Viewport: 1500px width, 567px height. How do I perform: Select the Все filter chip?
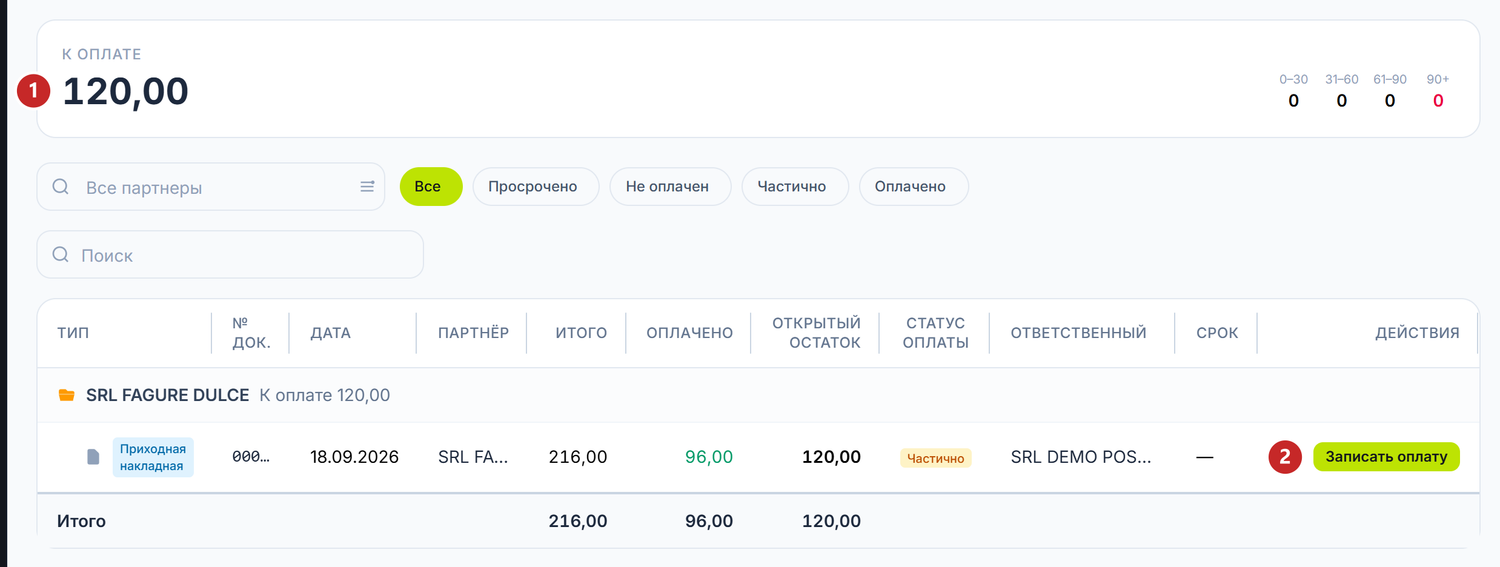click(431, 187)
